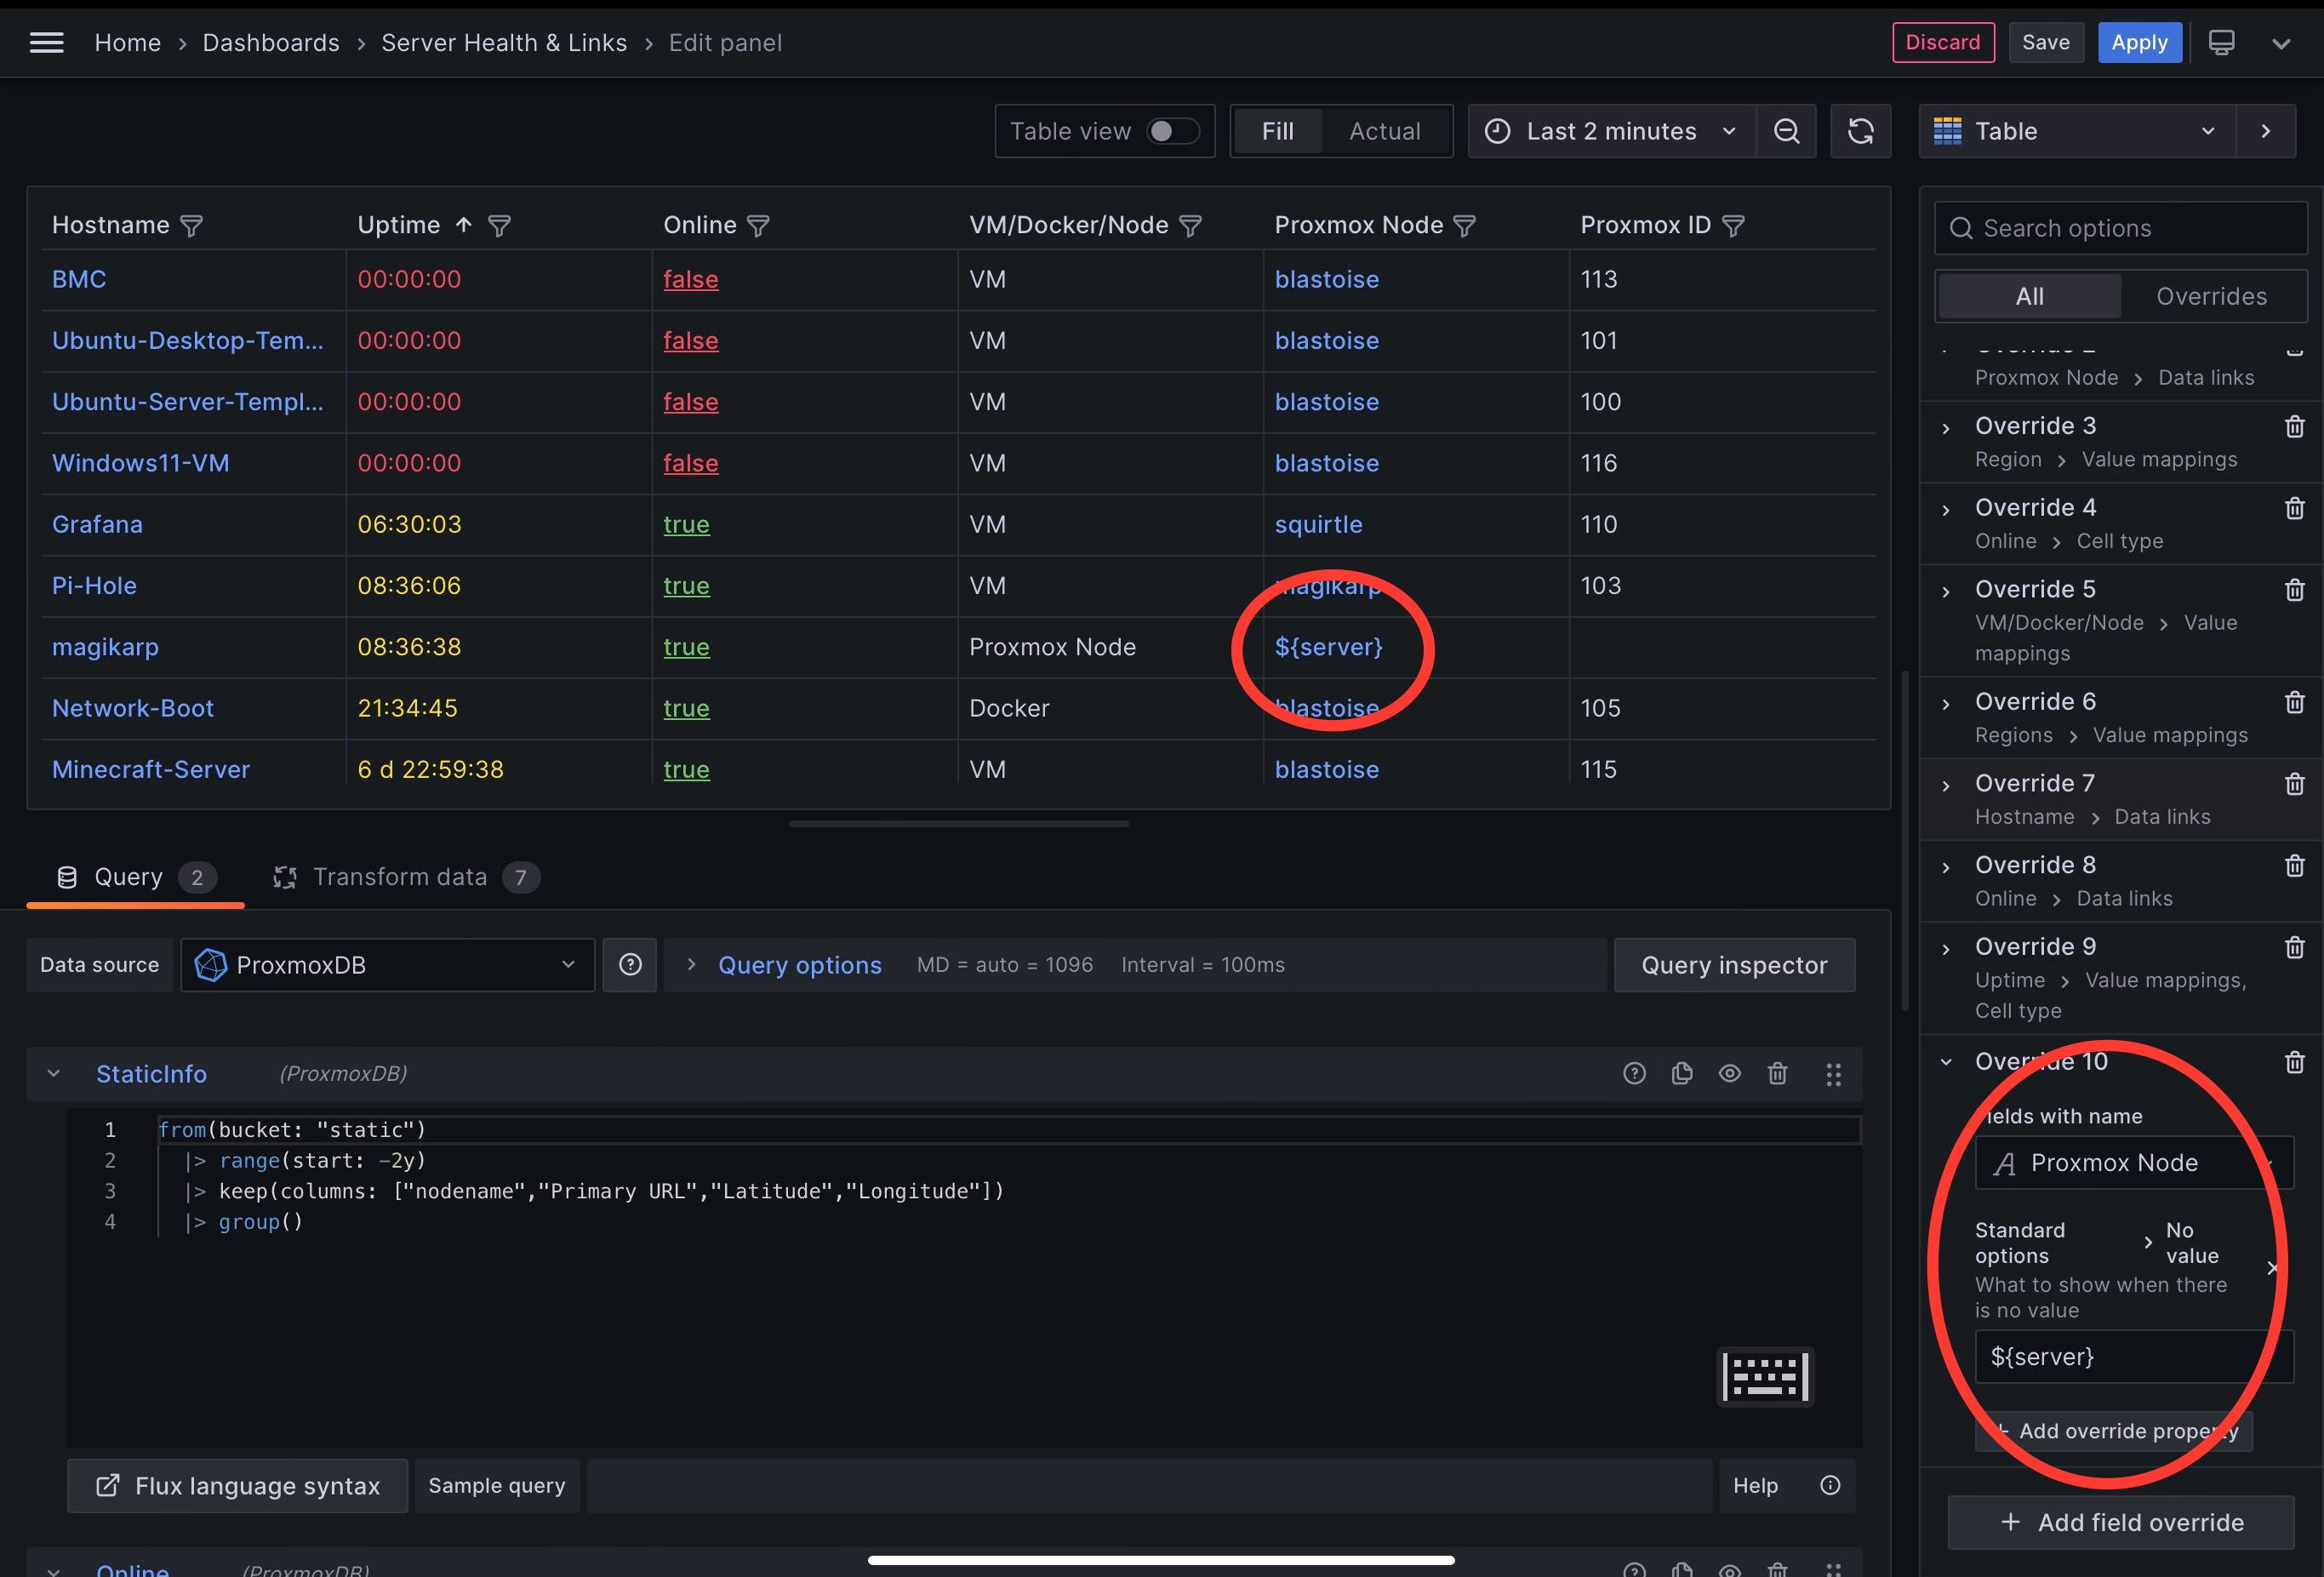Click the Save button

coord(2045,42)
